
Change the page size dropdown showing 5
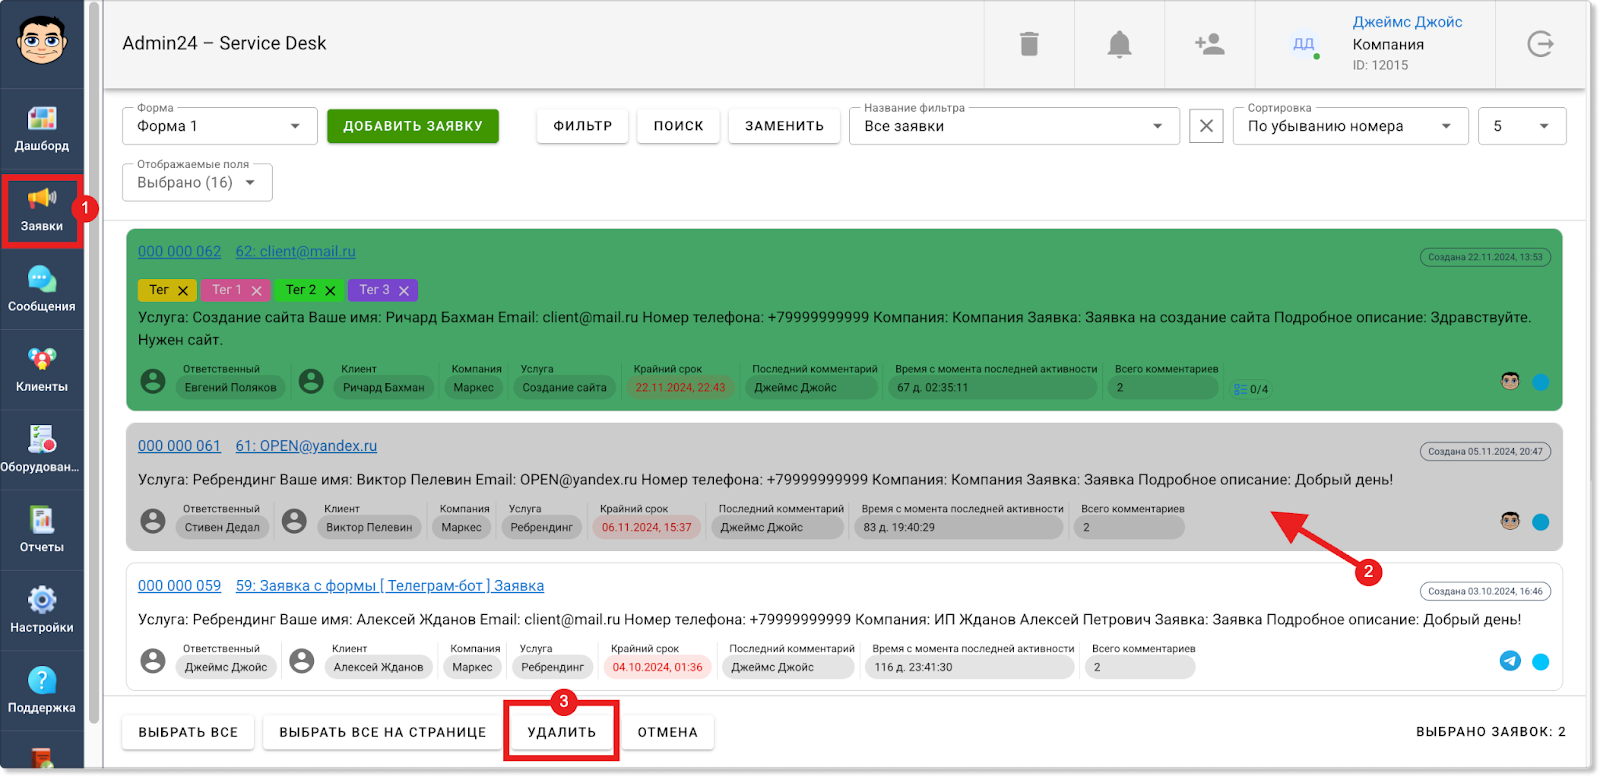[x=1522, y=126]
